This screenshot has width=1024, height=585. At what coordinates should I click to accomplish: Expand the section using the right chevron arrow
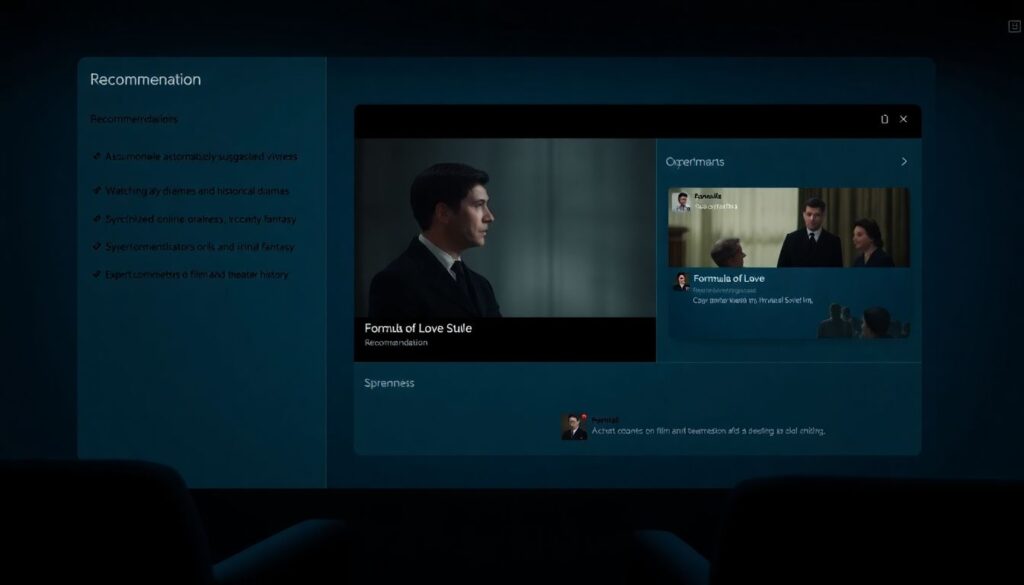click(x=904, y=162)
